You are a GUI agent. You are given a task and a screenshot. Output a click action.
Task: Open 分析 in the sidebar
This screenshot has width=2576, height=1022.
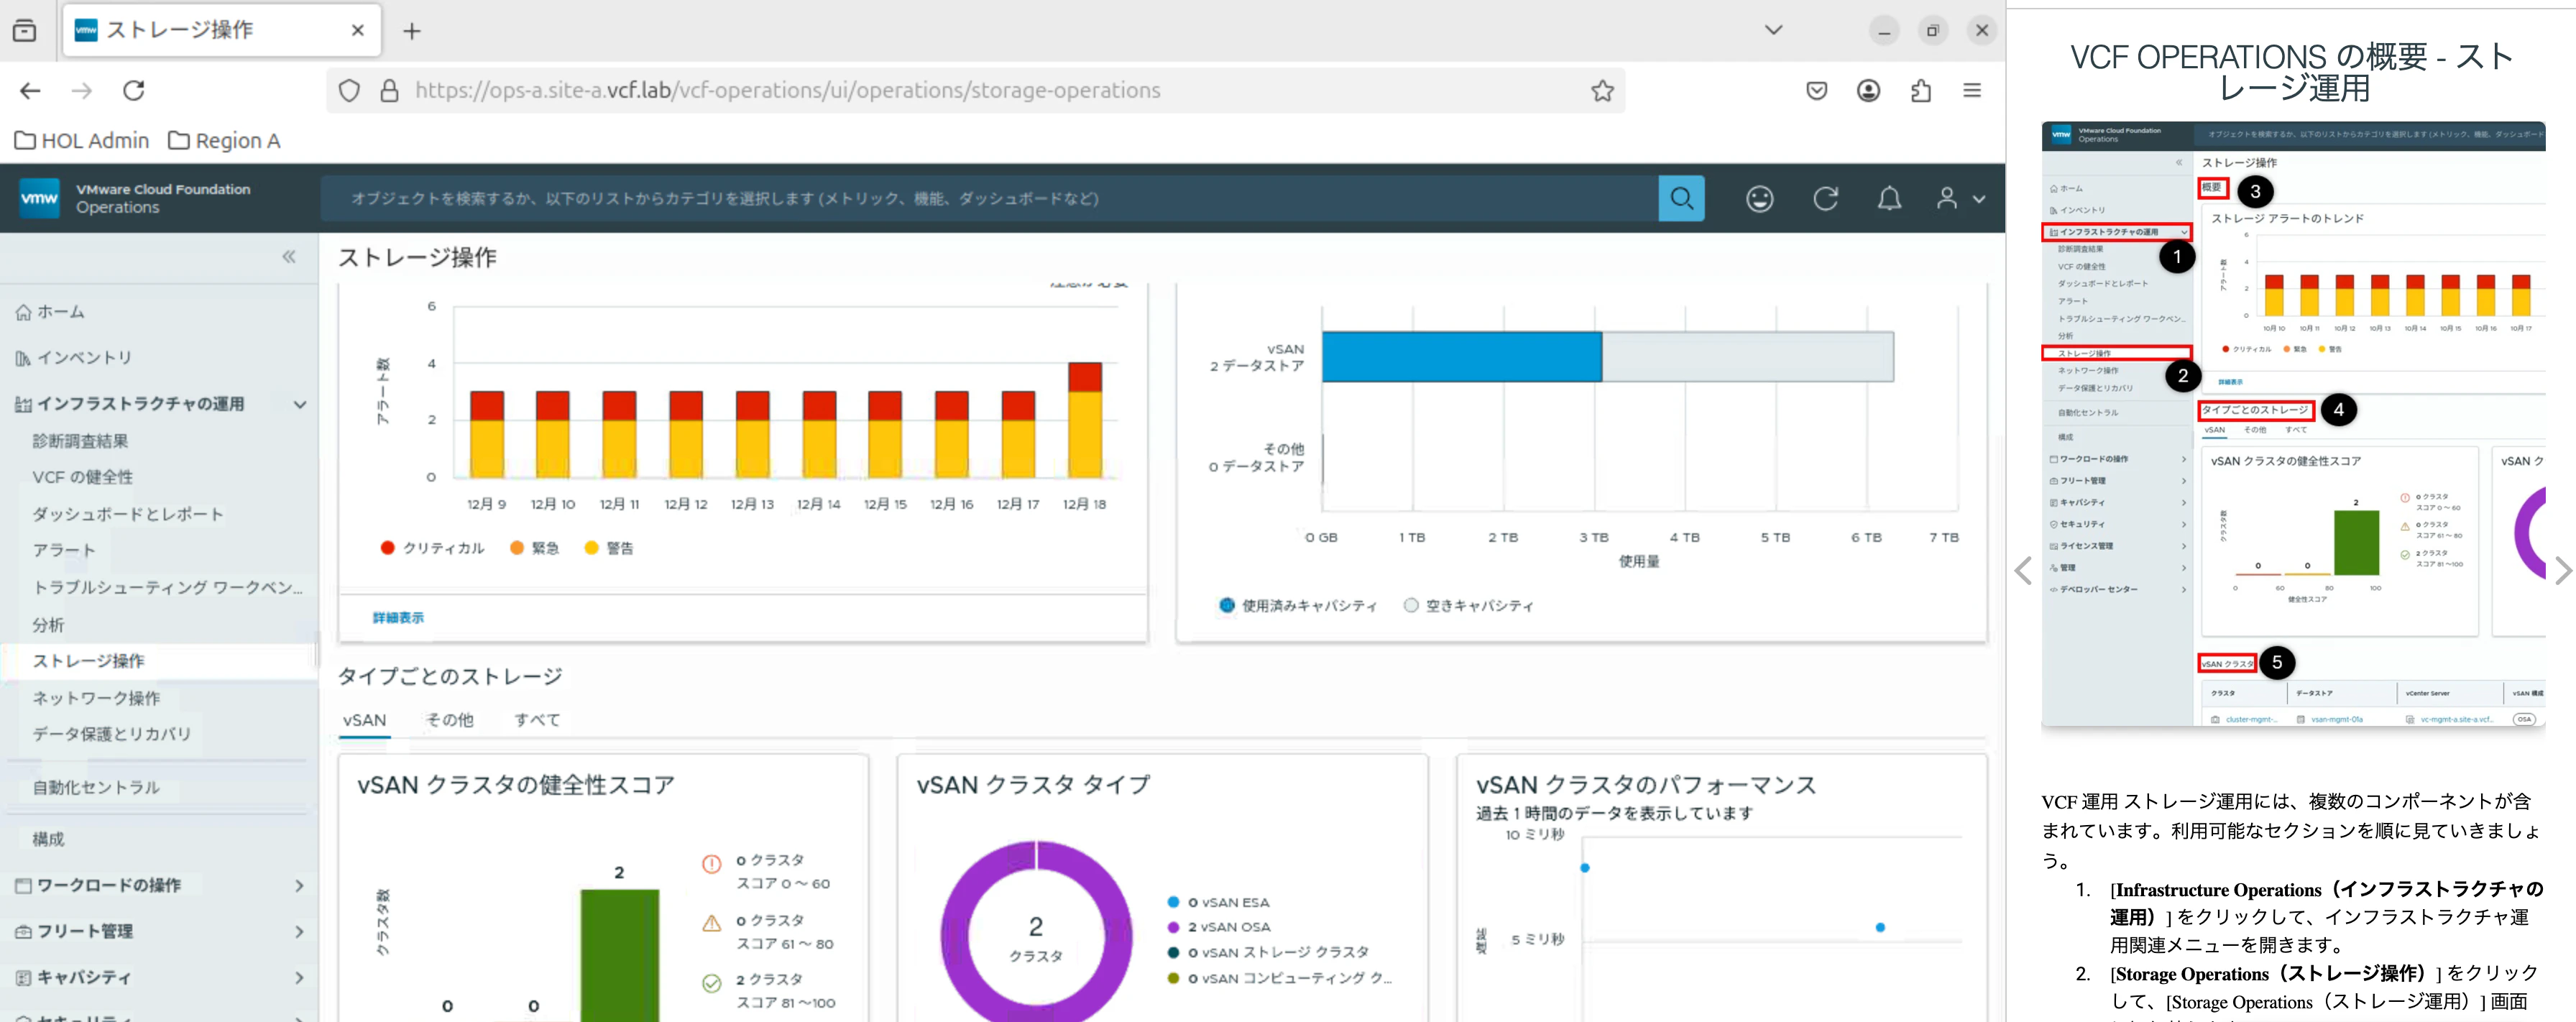(x=48, y=625)
